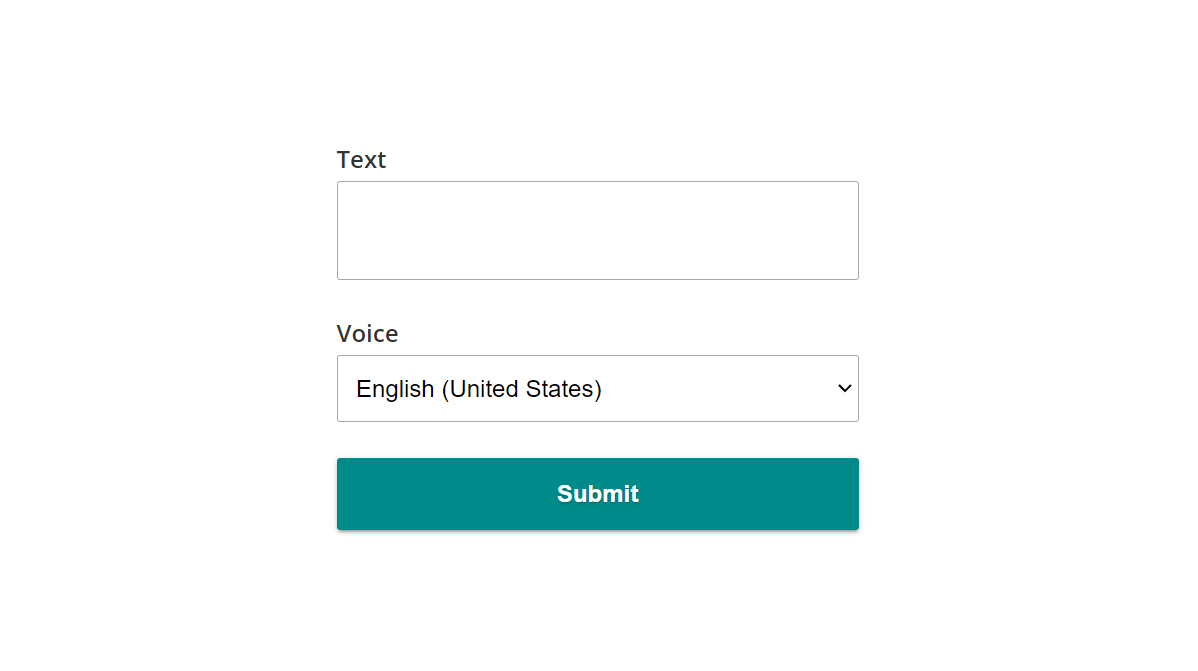1198x671 pixels.
Task: Click the current voice value in selector
Action: 479,389
